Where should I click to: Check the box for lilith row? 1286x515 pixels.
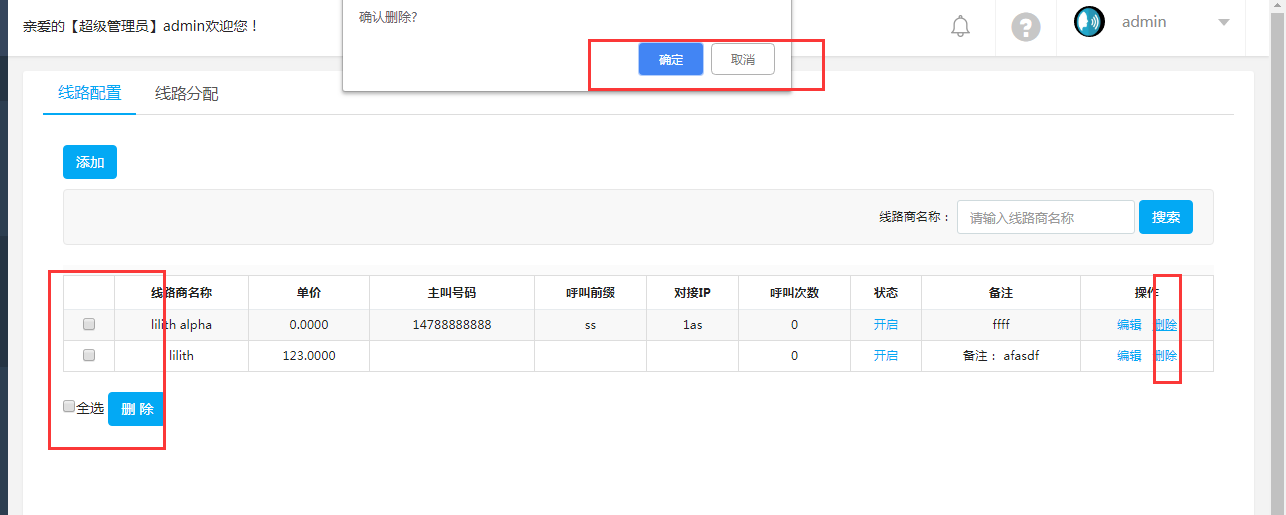point(89,356)
